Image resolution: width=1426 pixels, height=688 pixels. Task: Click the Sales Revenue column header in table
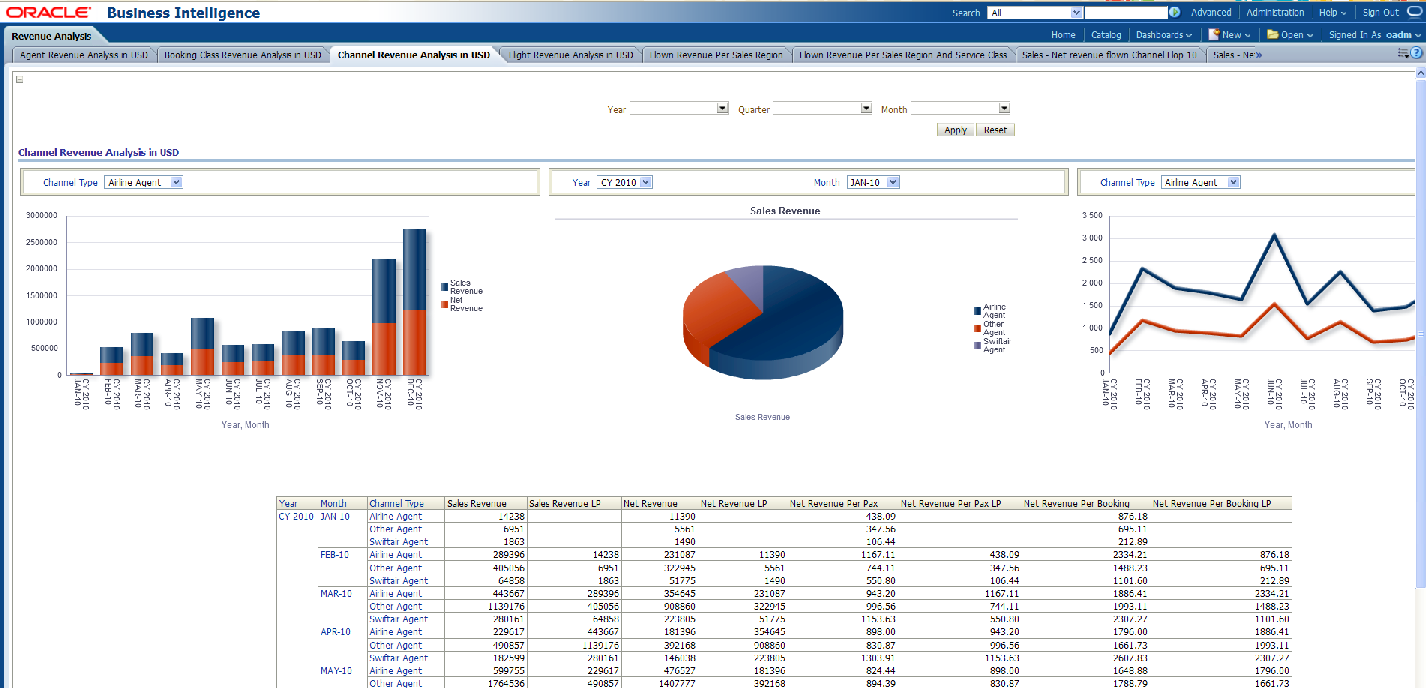coord(476,504)
